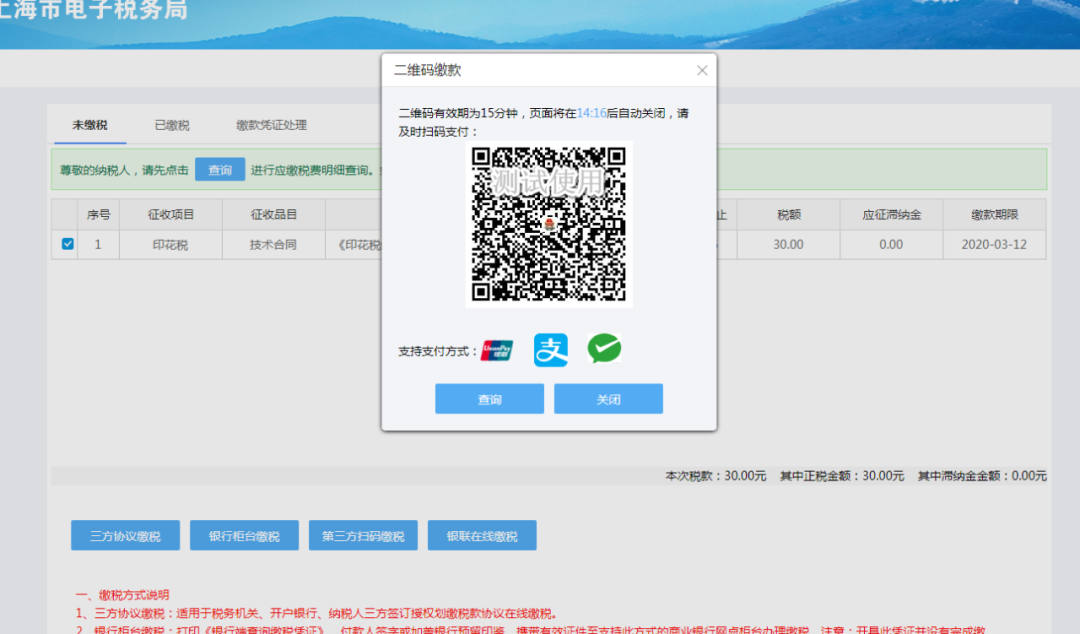Screen dimensions: 1080x634
Task: Click the 技术合同 cell
Action: pos(273,245)
